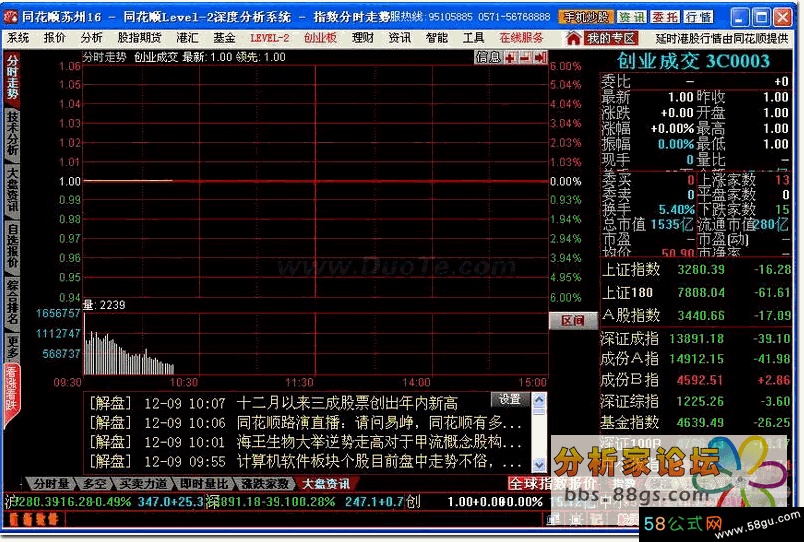Open the 在线服务 menu
Image resolution: width=804 pixels, height=542 pixels.
click(x=521, y=37)
